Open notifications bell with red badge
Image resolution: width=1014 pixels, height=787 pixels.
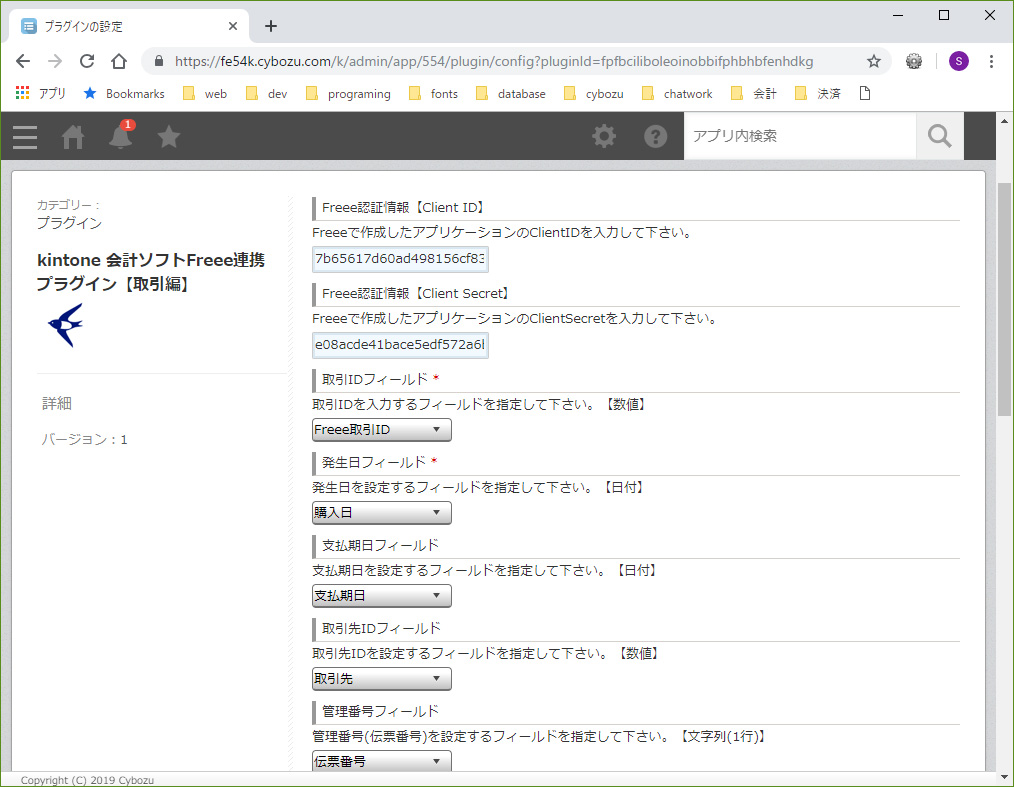tap(121, 135)
